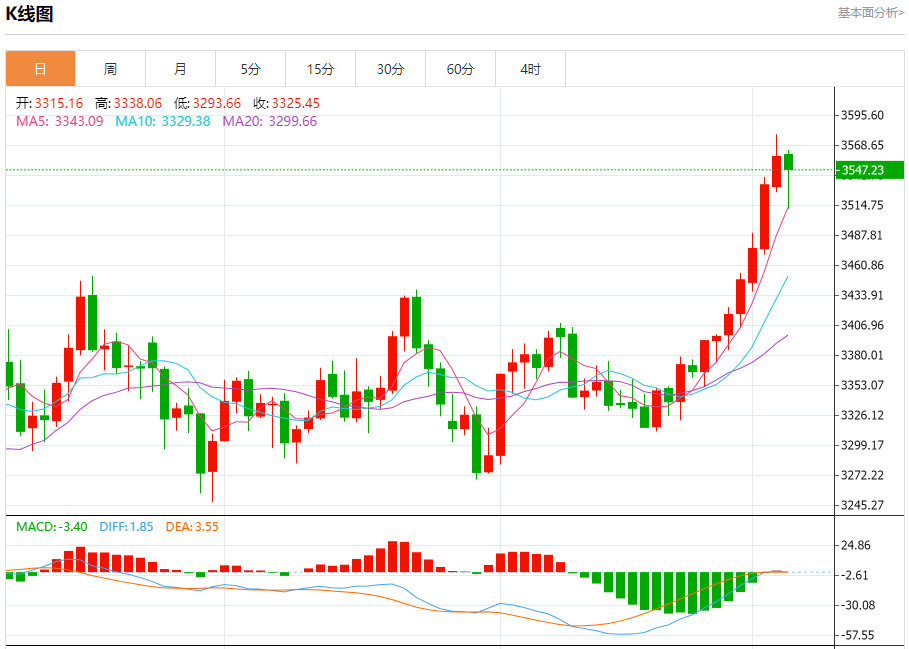The width and height of the screenshot is (909, 649).
Task: Click the low price value 3293.66
Action: coord(216,103)
